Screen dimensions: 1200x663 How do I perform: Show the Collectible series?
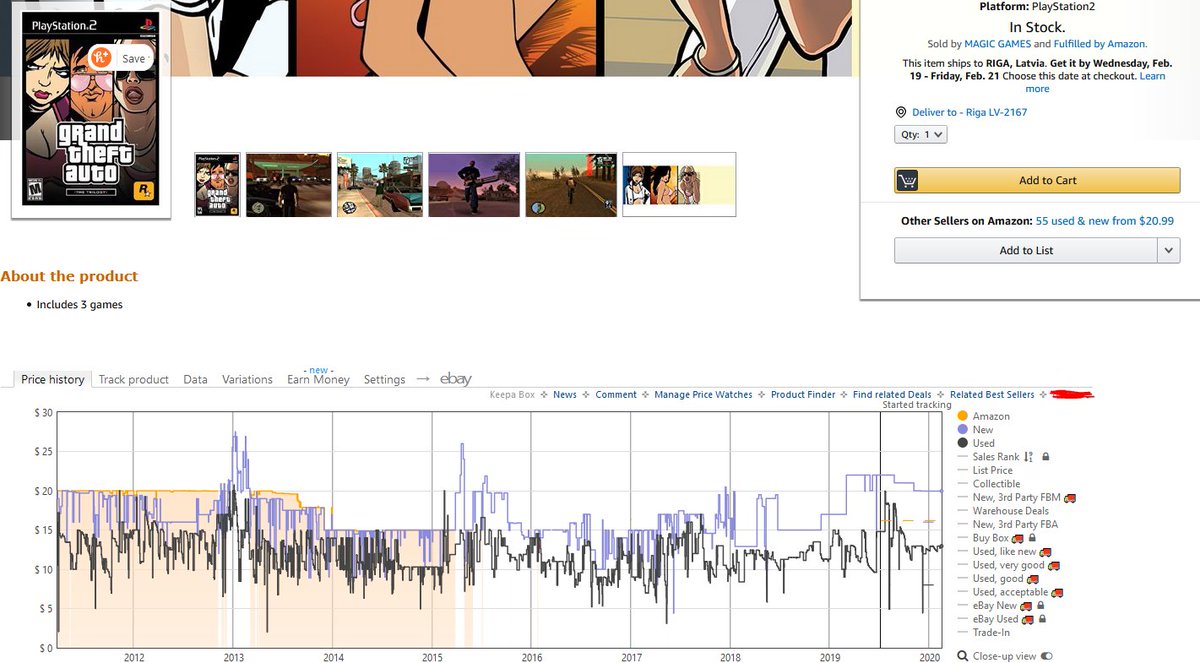point(989,484)
